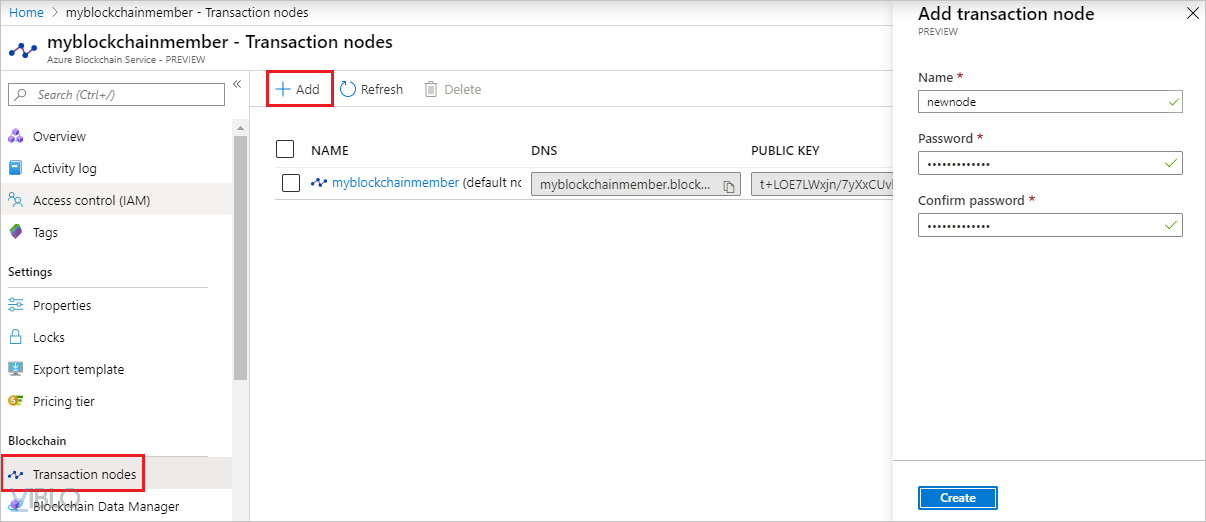Click the Home breadcrumb link
The image size is (1206, 522).
(x=26, y=12)
